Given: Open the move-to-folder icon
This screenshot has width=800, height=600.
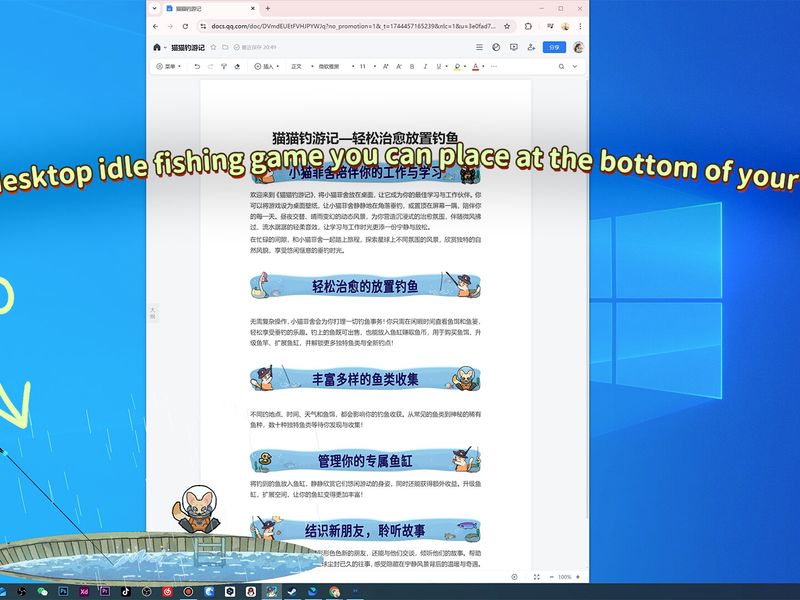Looking at the screenshot, I should 225,47.
